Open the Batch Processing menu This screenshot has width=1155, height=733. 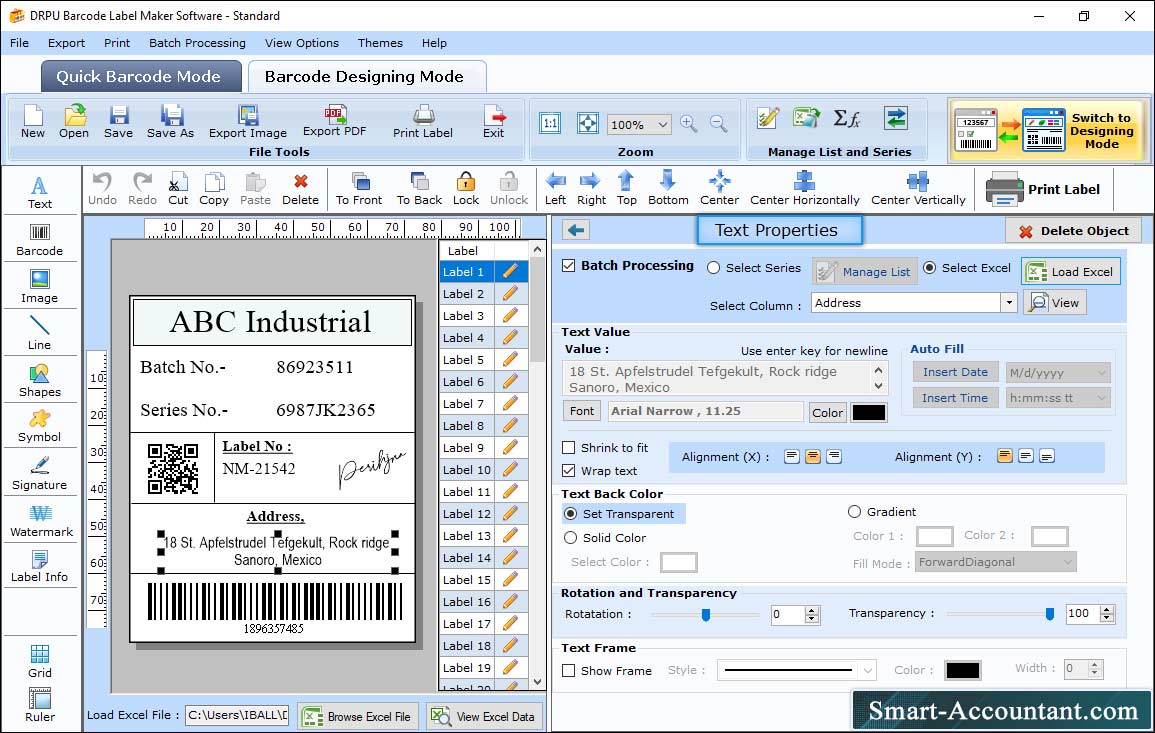click(x=197, y=43)
